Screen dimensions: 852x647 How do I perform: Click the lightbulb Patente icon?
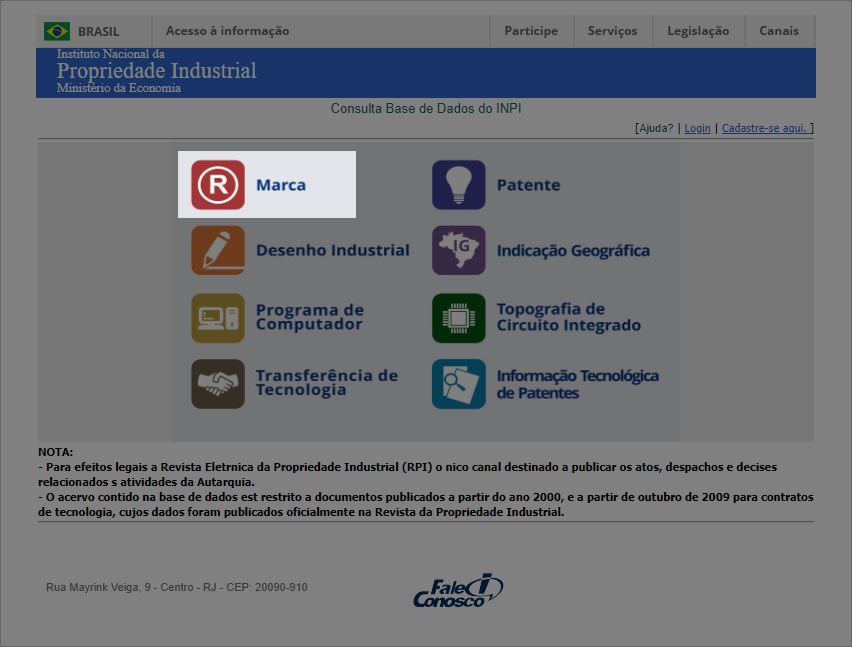[x=459, y=185]
